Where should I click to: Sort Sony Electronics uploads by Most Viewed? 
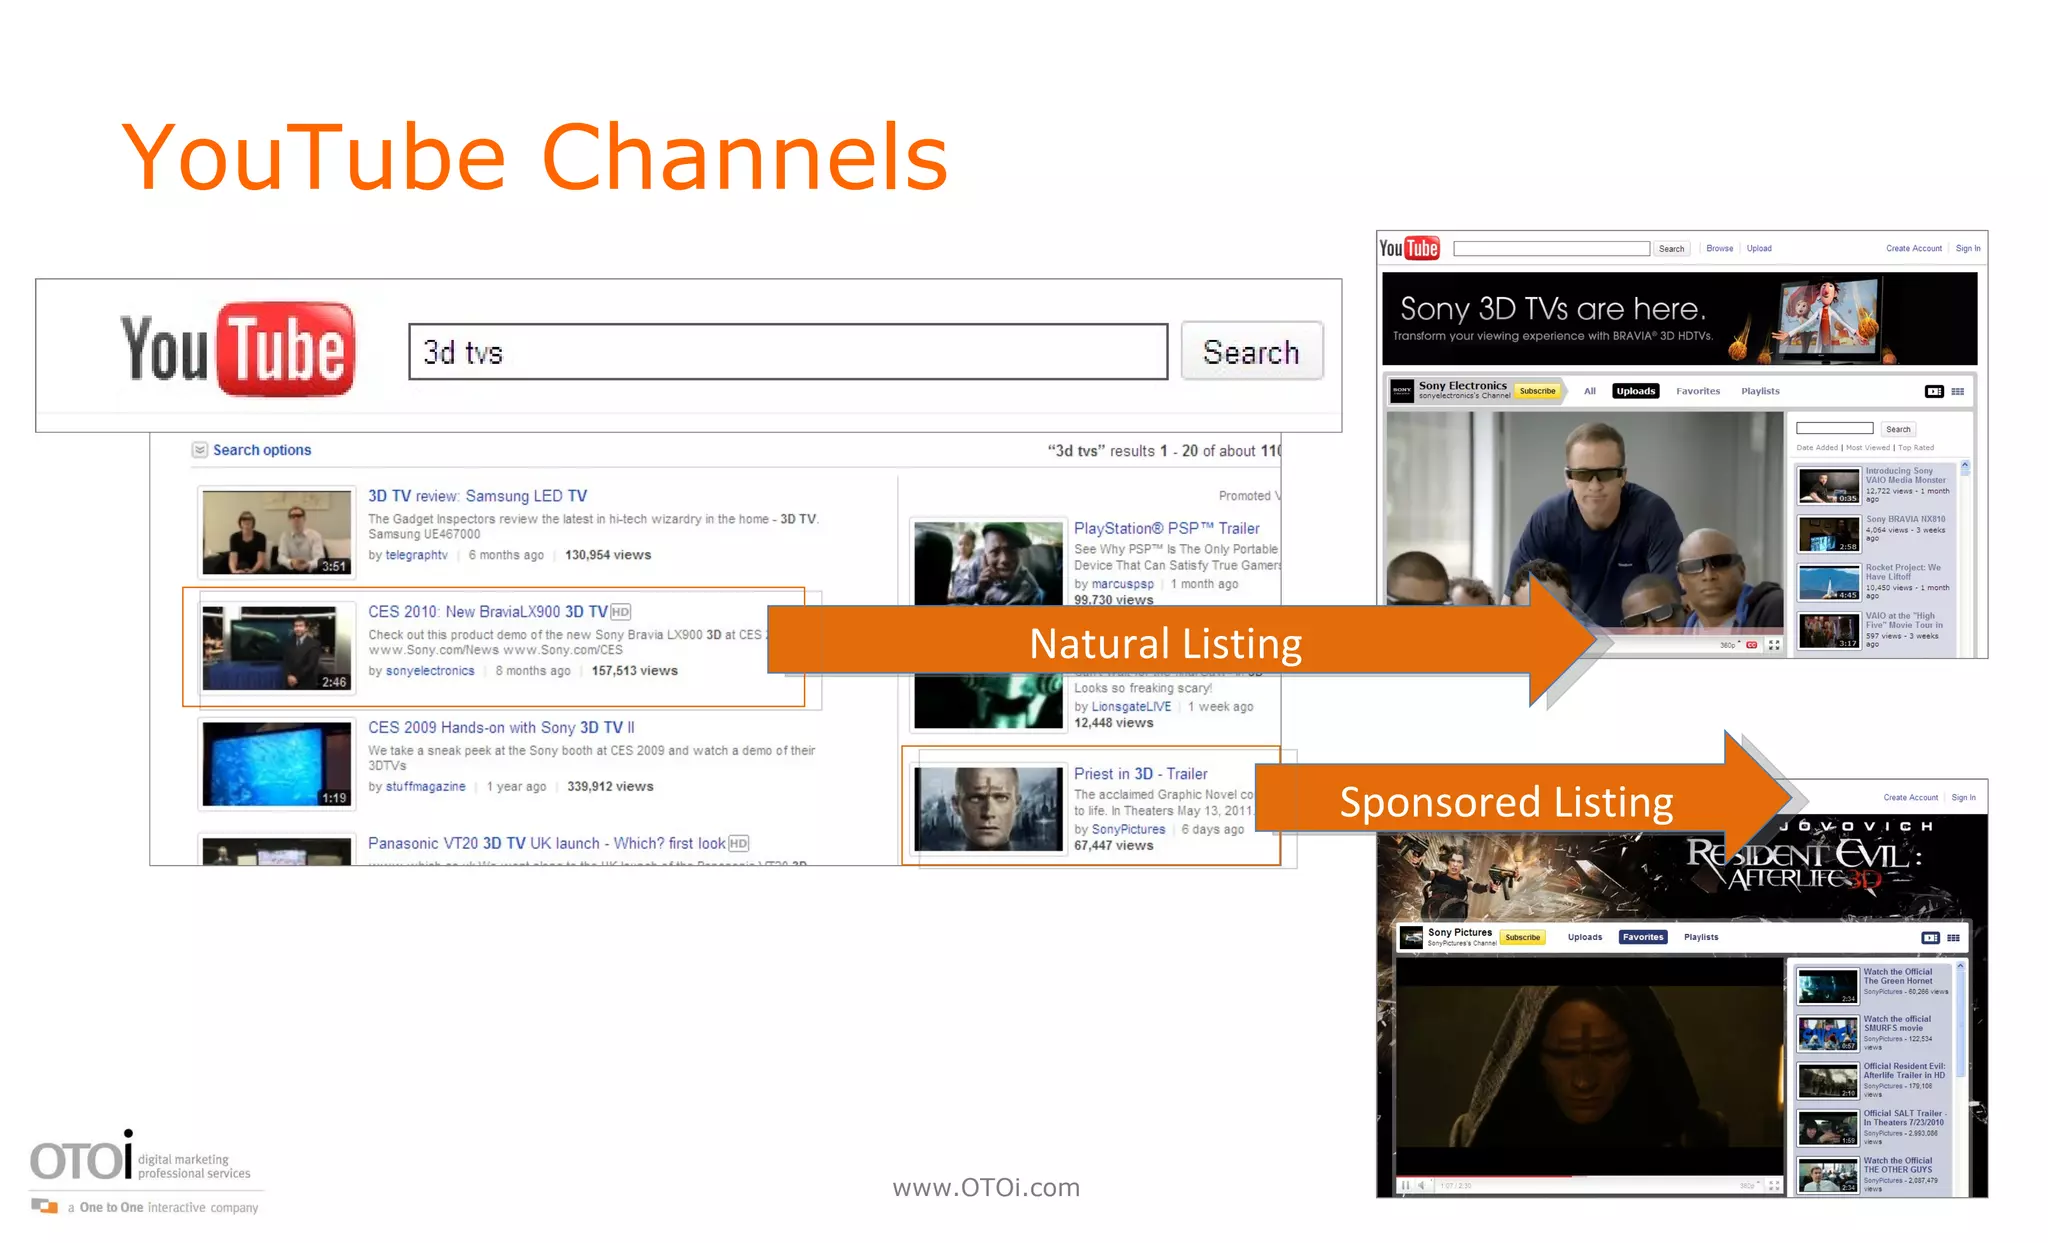1868,448
